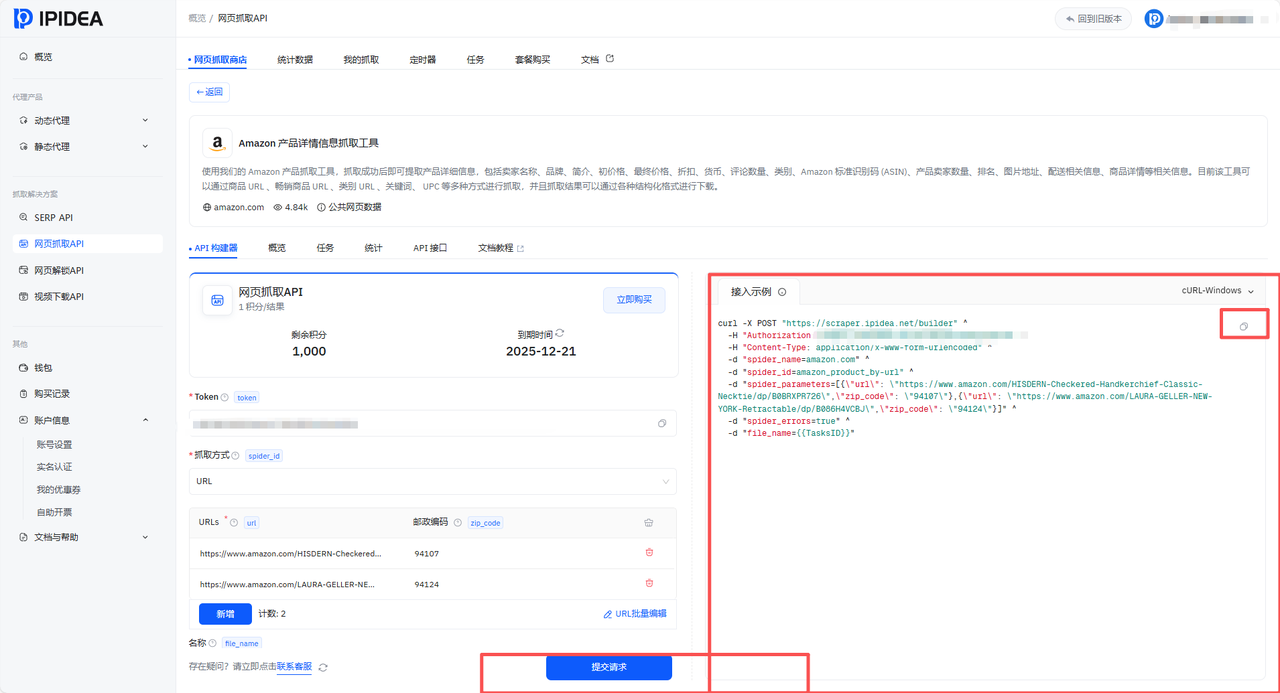Click 接入示例 info icon
Viewport: 1280px width, 693px height.
point(782,292)
